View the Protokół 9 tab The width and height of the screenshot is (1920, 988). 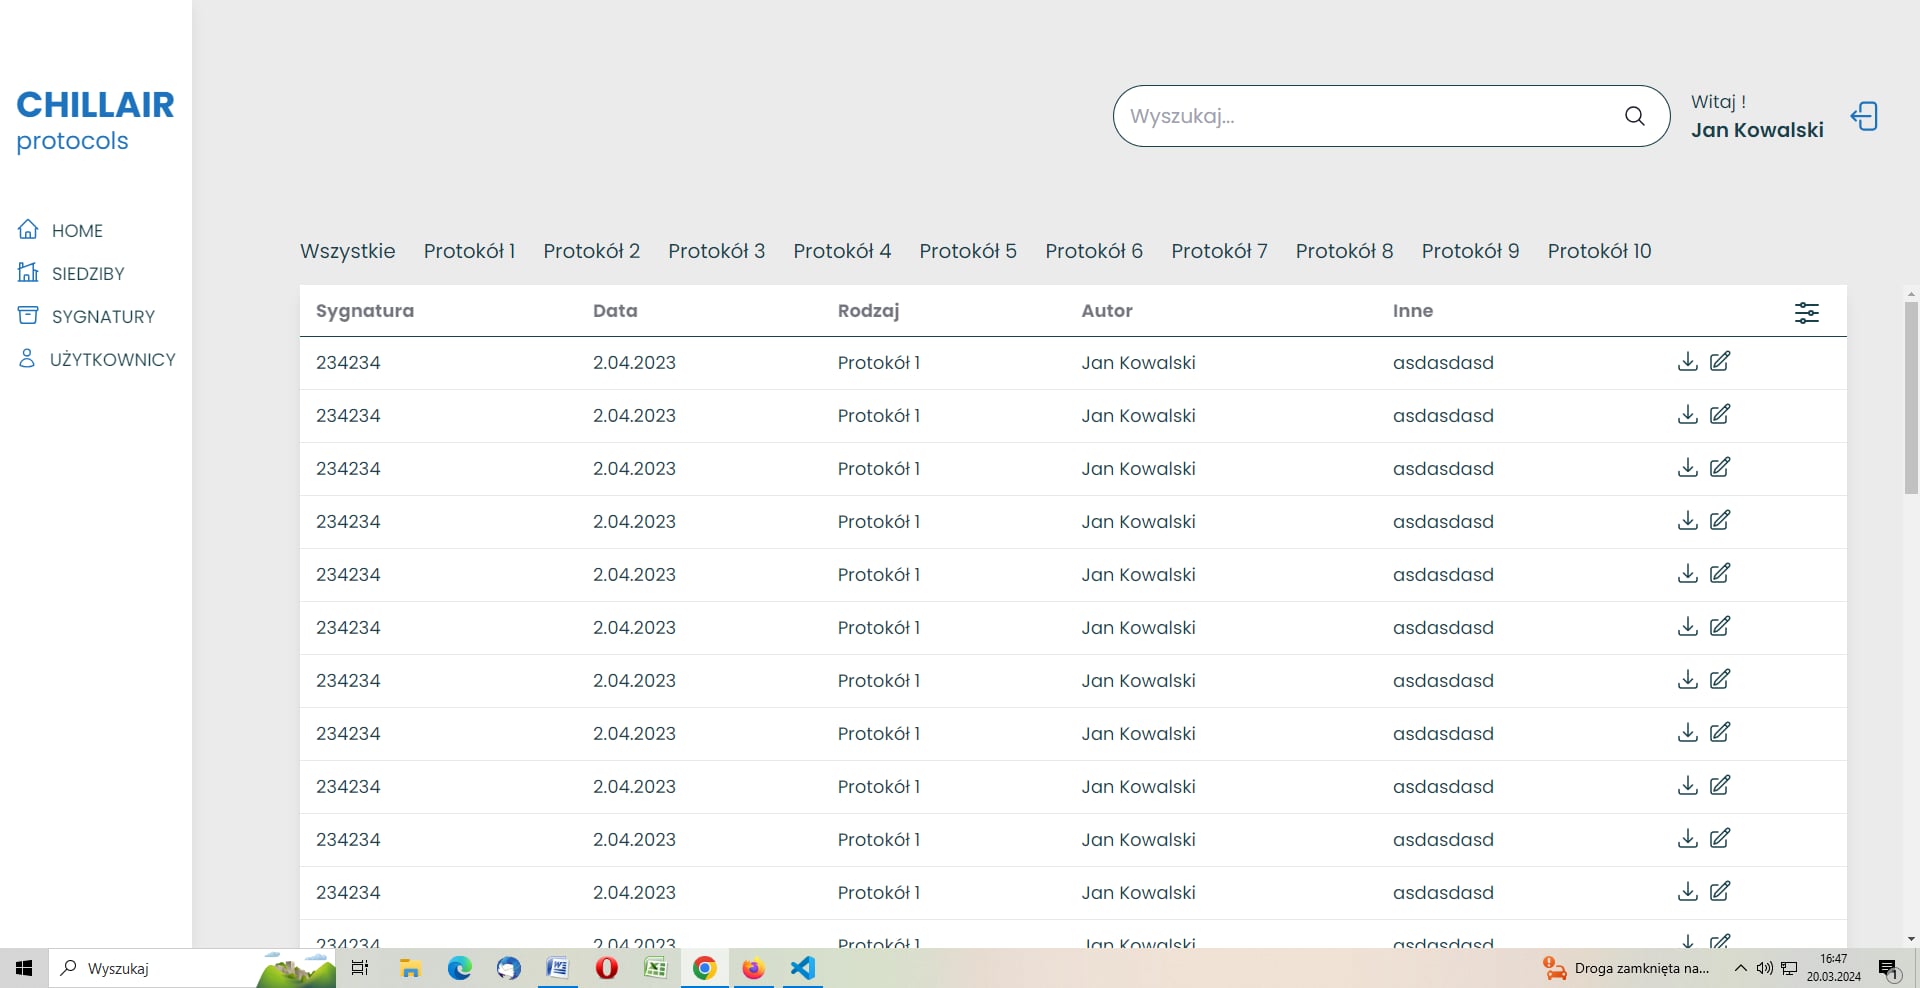coord(1471,251)
